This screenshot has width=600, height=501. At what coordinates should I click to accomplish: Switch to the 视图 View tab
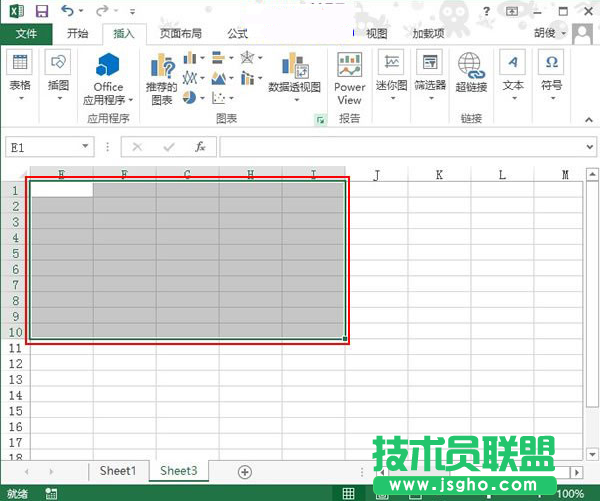[x=377, y=34]
